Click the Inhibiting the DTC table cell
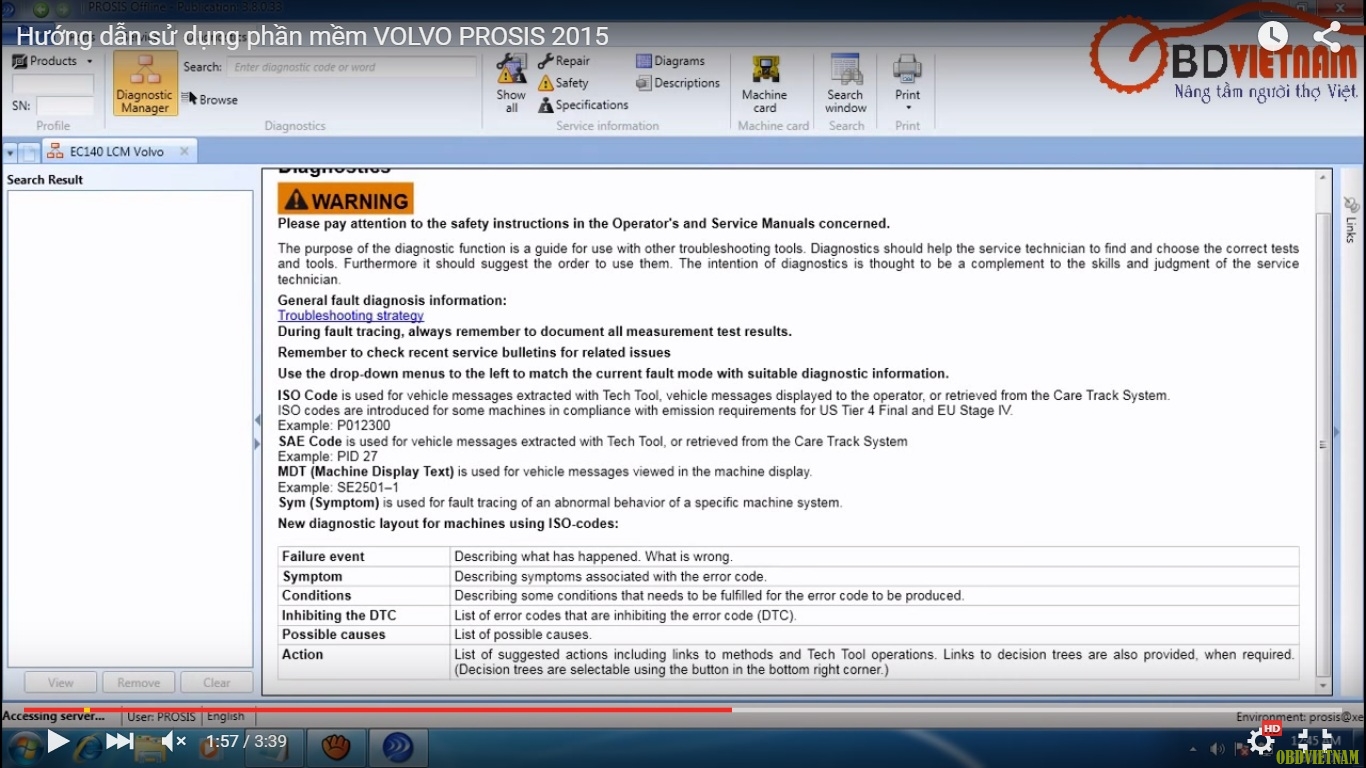 (364, 615)
